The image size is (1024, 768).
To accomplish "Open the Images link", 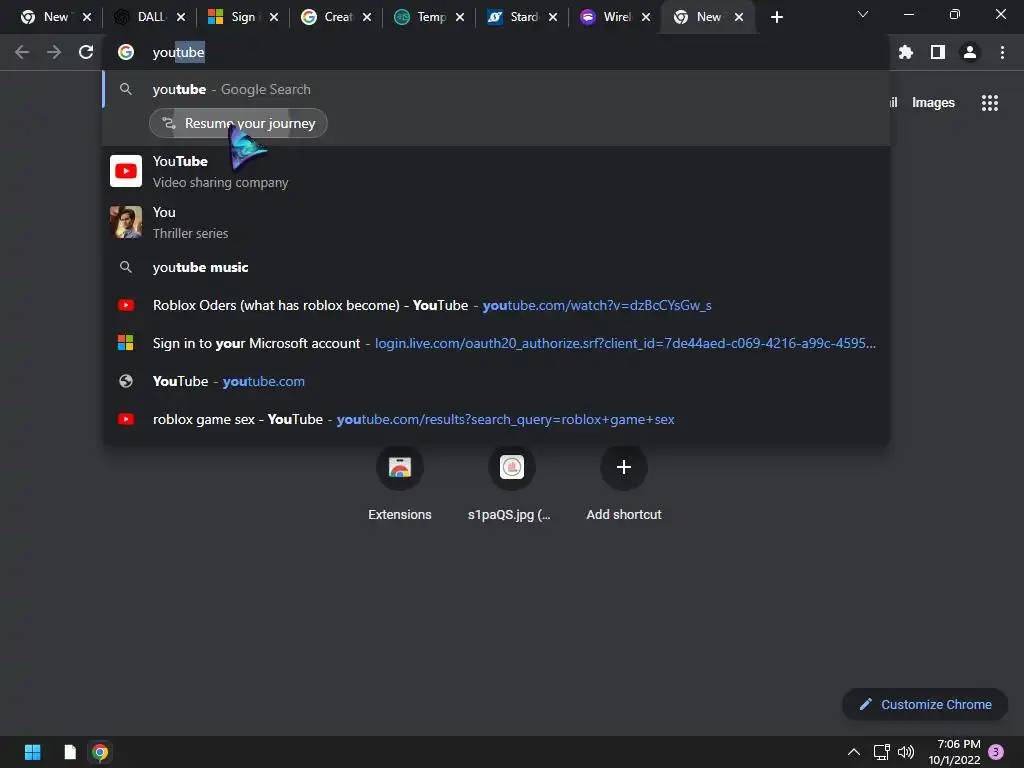I will (x=933, y=103).
